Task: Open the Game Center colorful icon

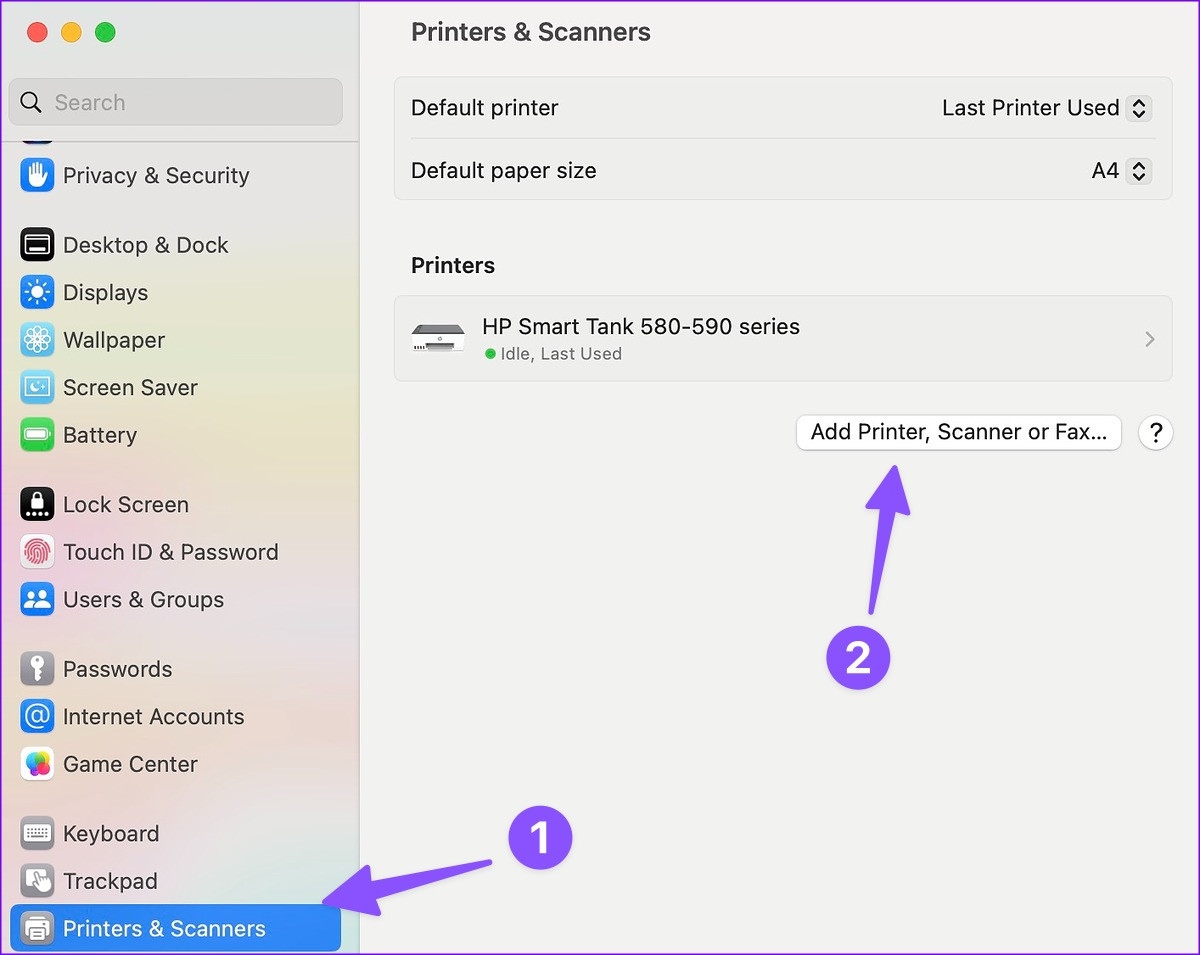Action: (x=37, y=764)
